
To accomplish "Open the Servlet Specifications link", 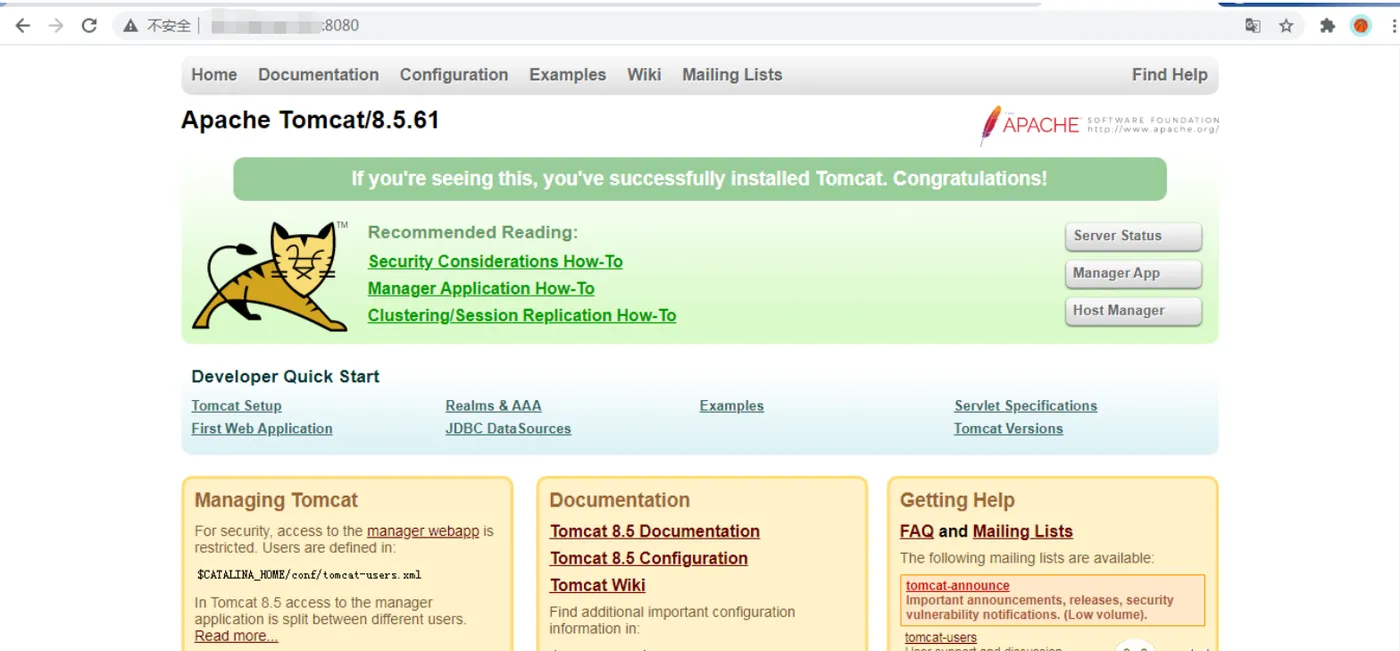I will click(x=1026, y=406).
